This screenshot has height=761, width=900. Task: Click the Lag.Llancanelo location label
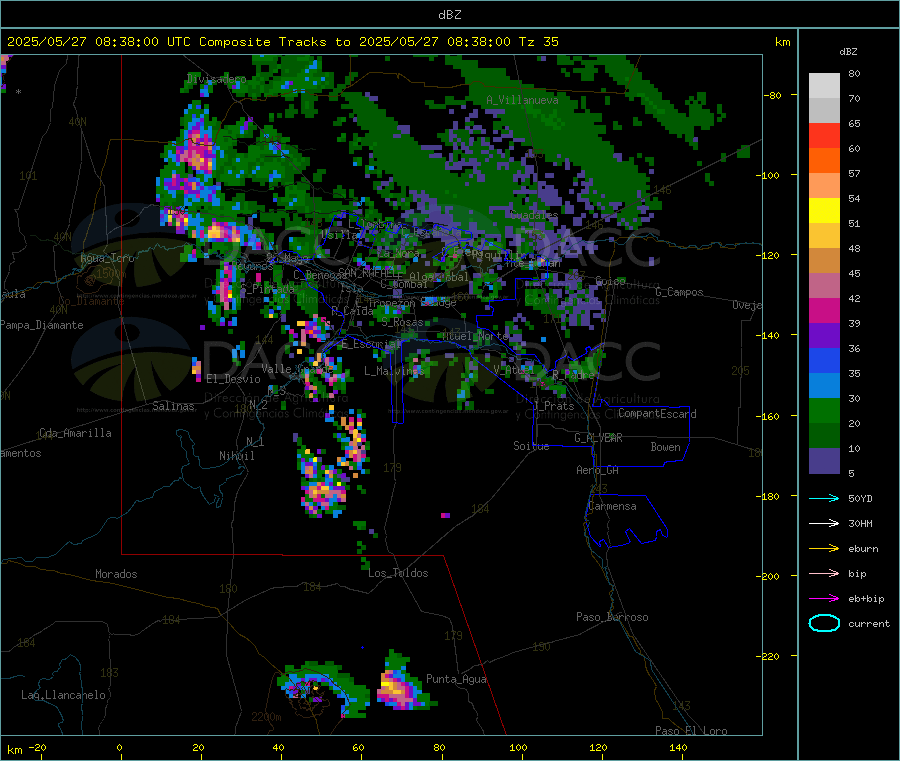(63, 695)
